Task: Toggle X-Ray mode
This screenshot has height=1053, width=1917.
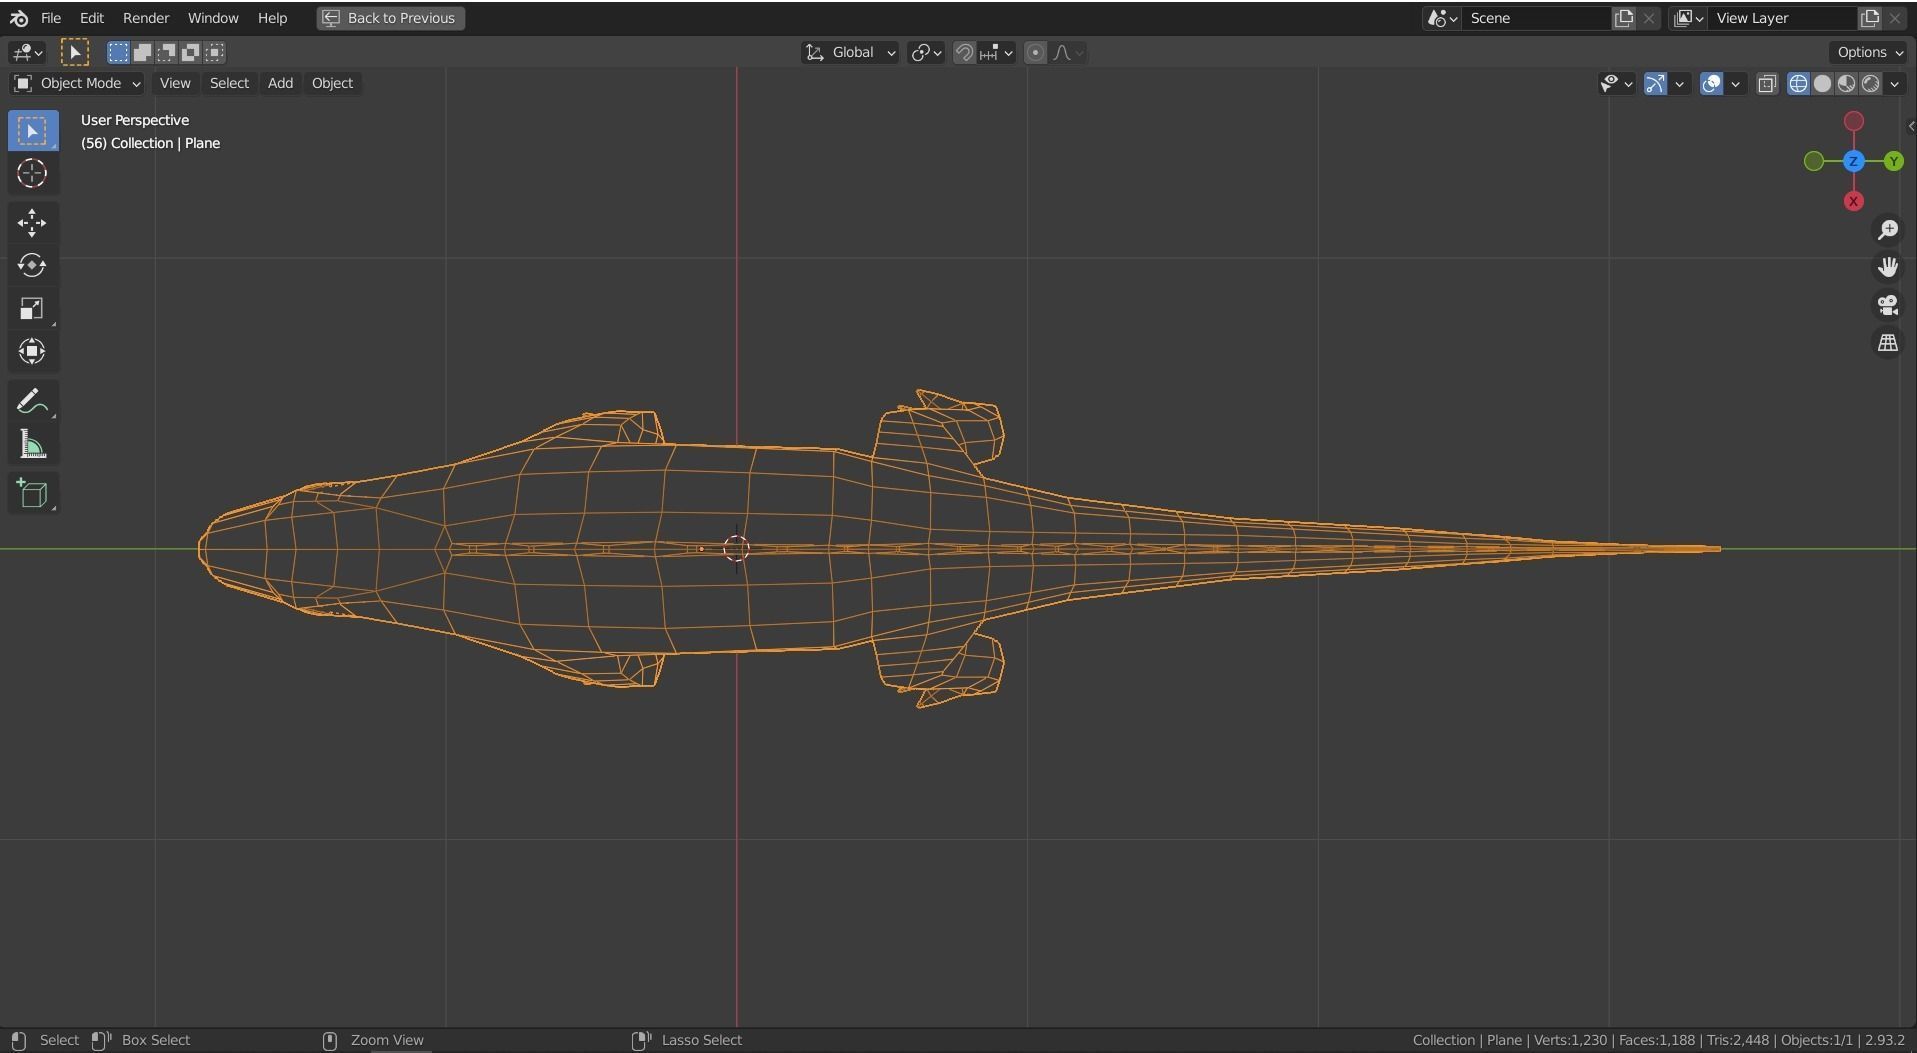Action: [x=1767, y=84]
